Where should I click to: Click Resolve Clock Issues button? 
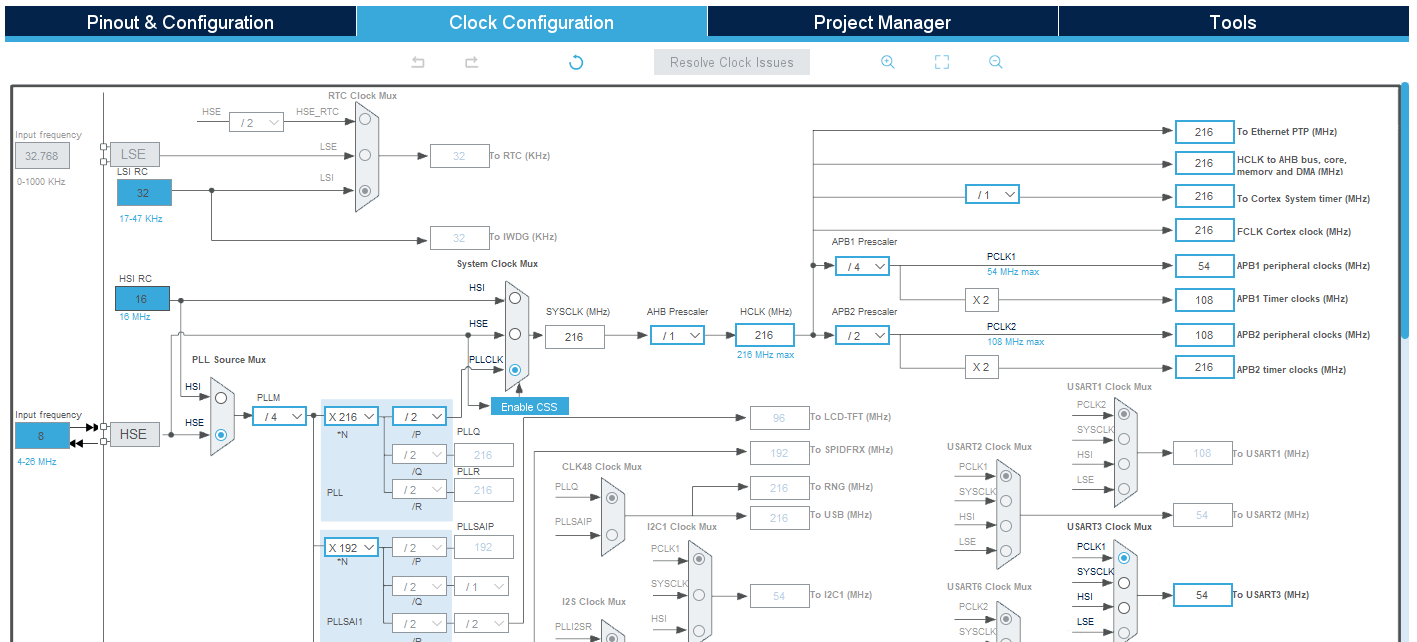point(732,62)
